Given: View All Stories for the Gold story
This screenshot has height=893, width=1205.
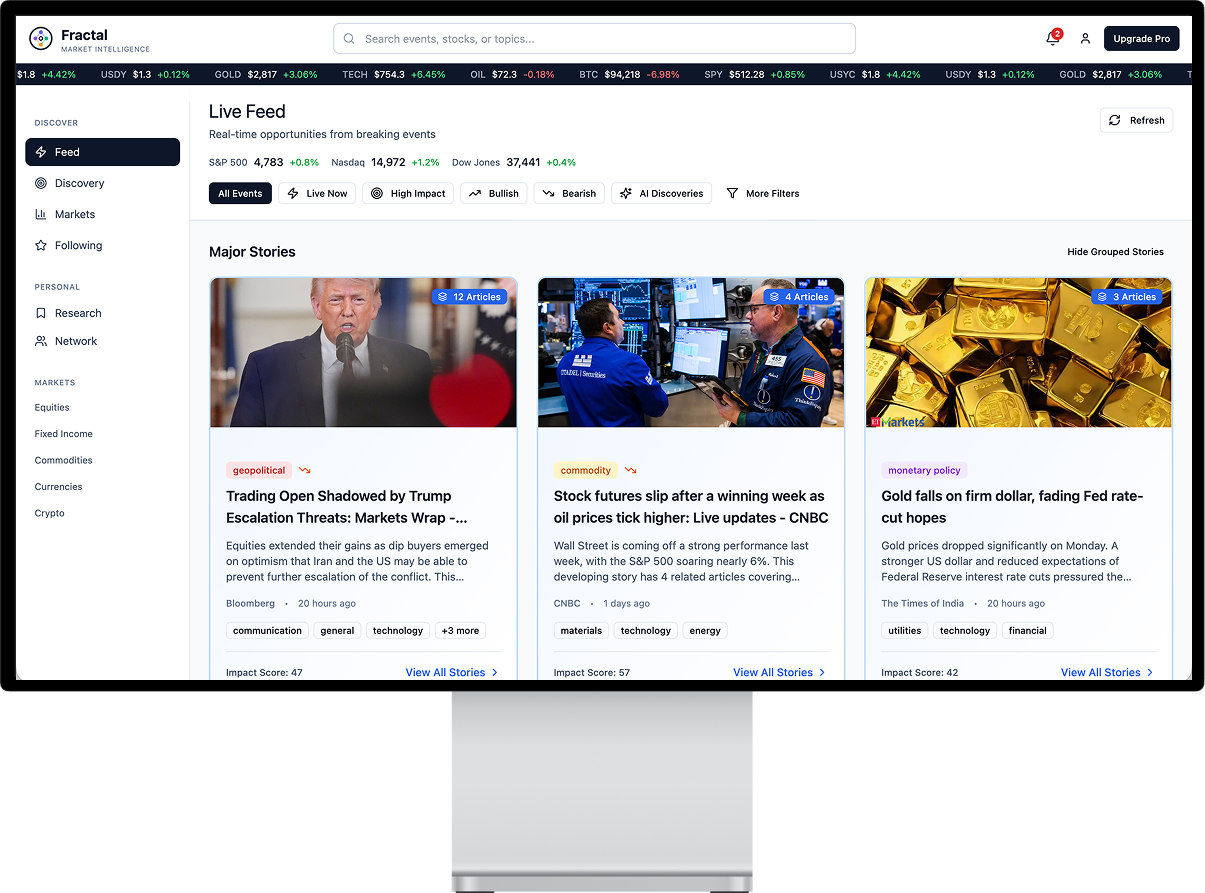Looking at the screenshot, I should (x=1107, y=672).
